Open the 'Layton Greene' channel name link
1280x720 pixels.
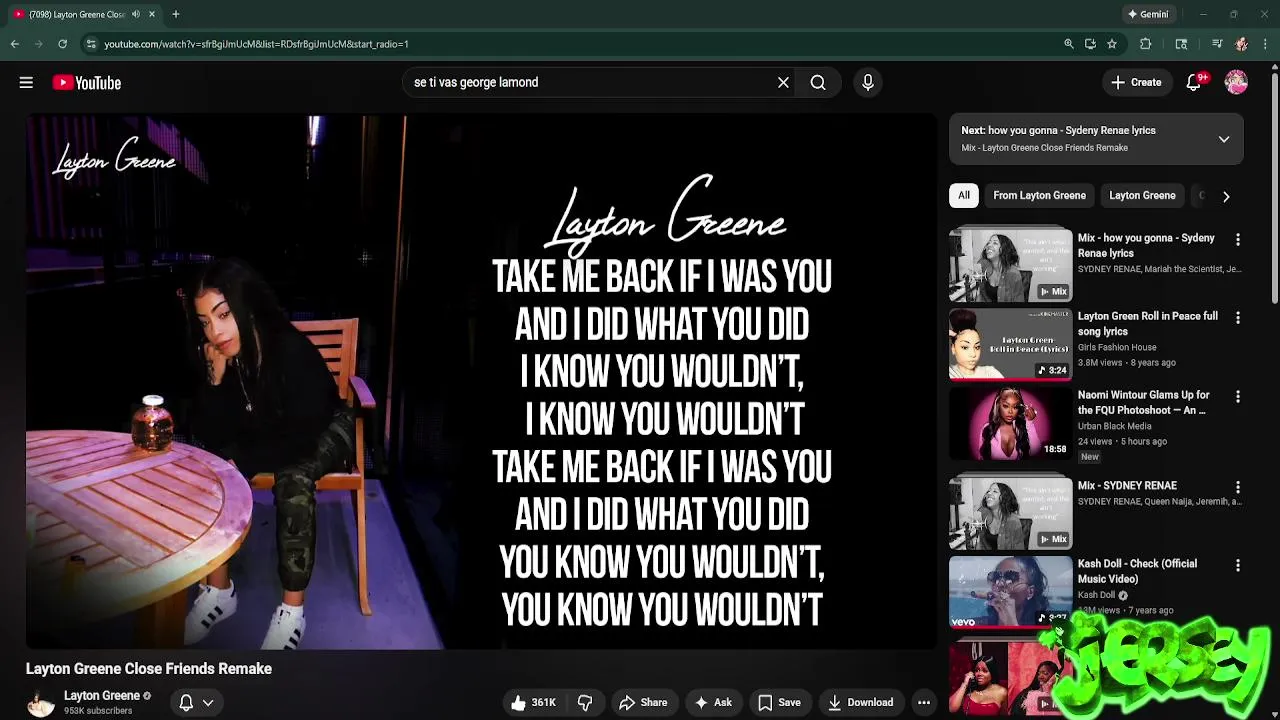(102, 696)
